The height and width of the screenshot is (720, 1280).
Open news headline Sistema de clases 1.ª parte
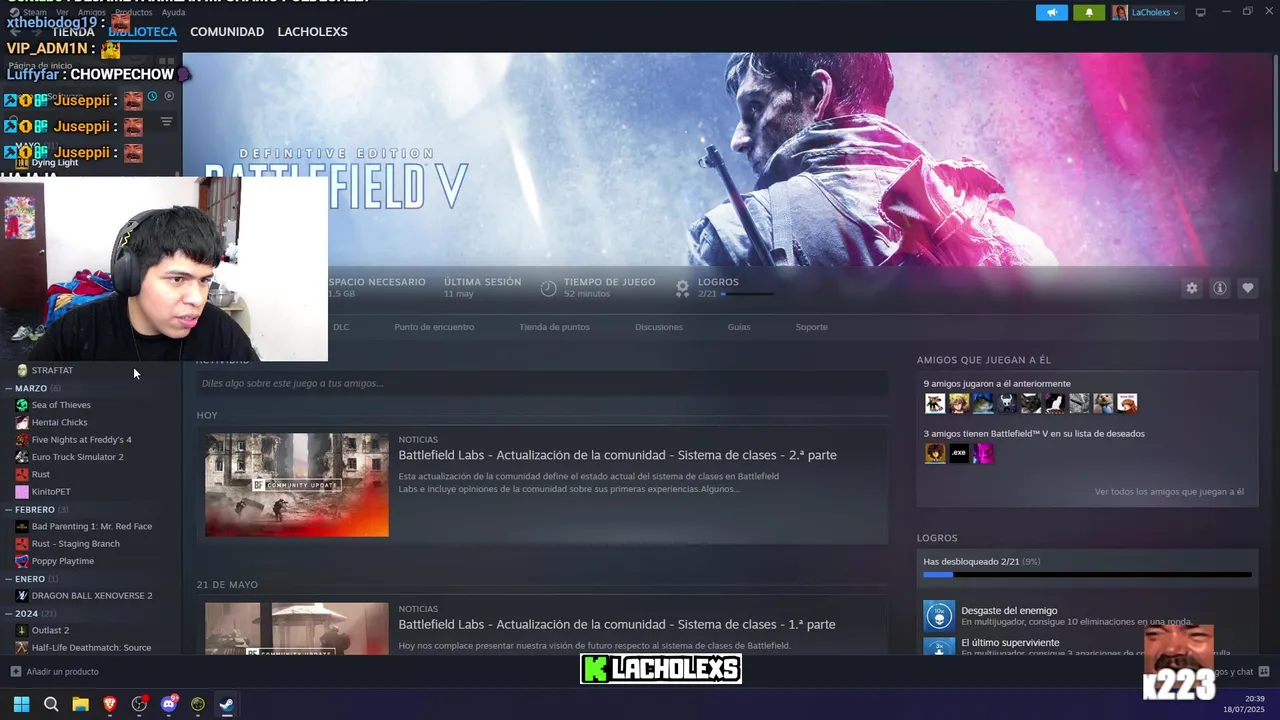coord(616,624)
